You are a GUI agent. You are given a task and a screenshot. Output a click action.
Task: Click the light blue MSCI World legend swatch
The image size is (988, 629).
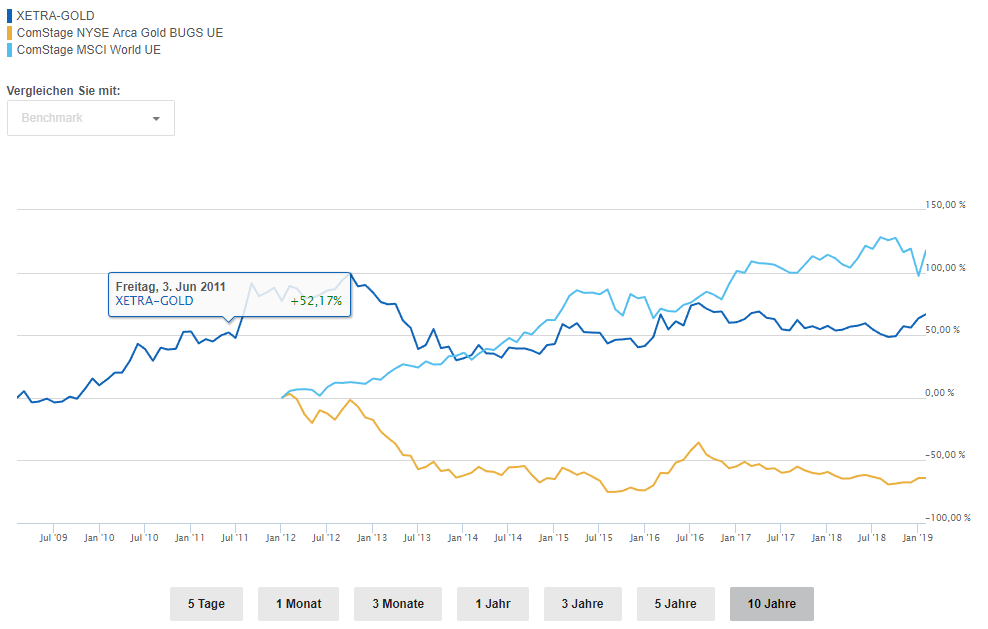(x=10, y=50)
